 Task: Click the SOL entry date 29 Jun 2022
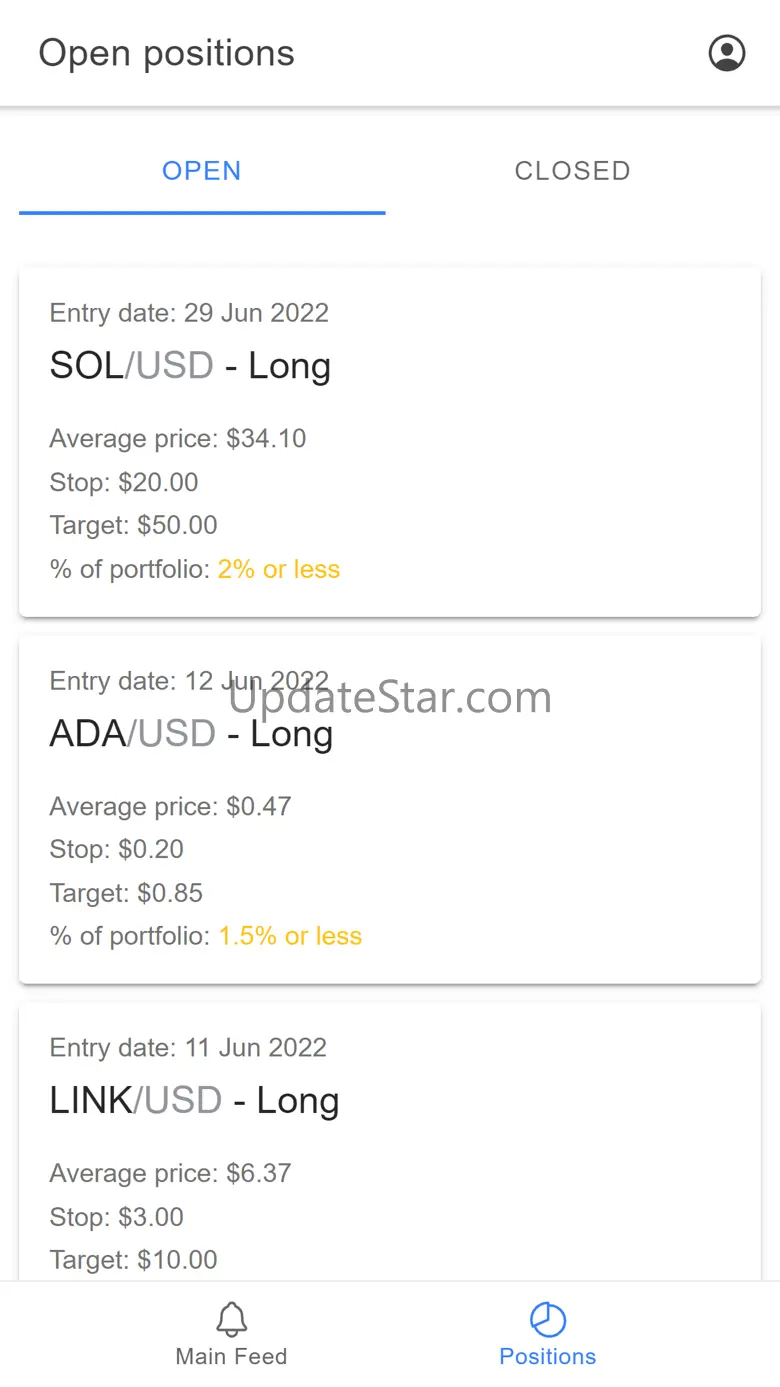tap(189, 313)
